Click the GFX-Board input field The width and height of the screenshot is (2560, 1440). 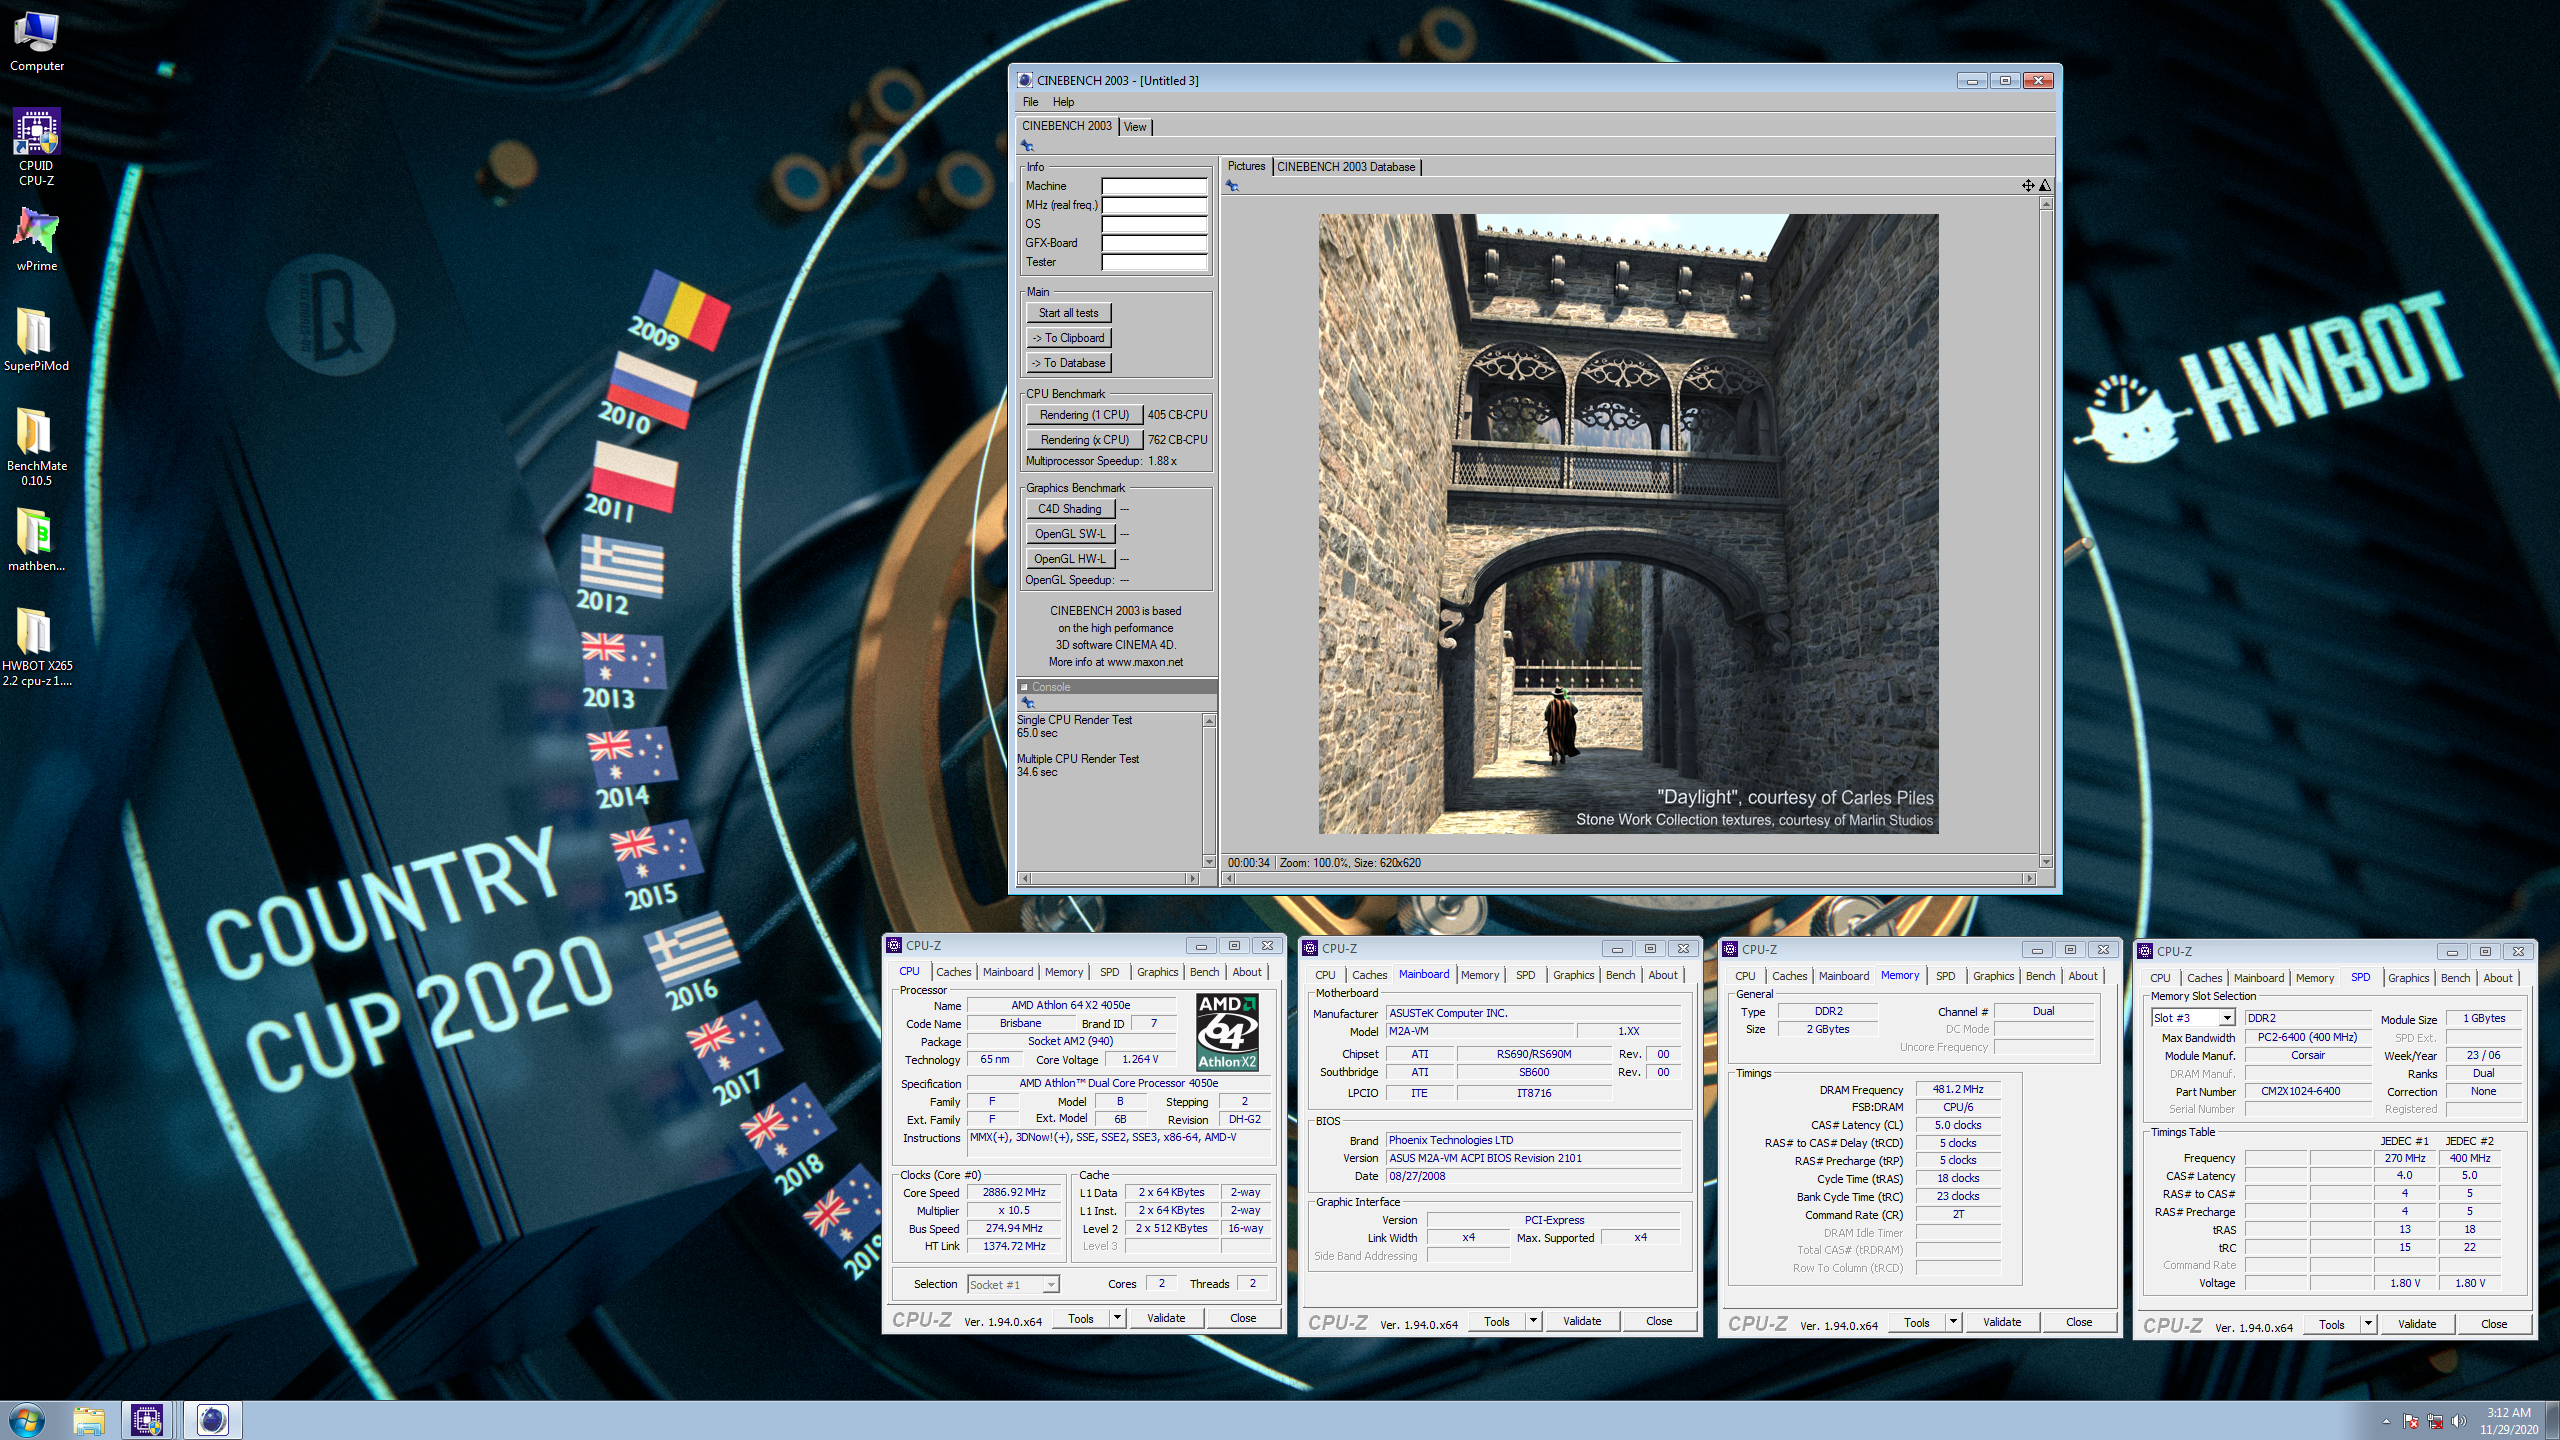tap(1154, 243)
